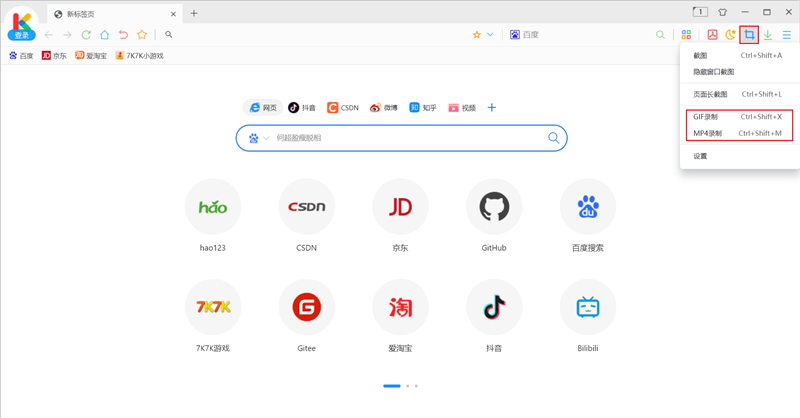The height and width of the screenshot is (418, 800).
Task: Expand the search engine paw dropdown
Action: pyautogui.click(x=259, y=138)
